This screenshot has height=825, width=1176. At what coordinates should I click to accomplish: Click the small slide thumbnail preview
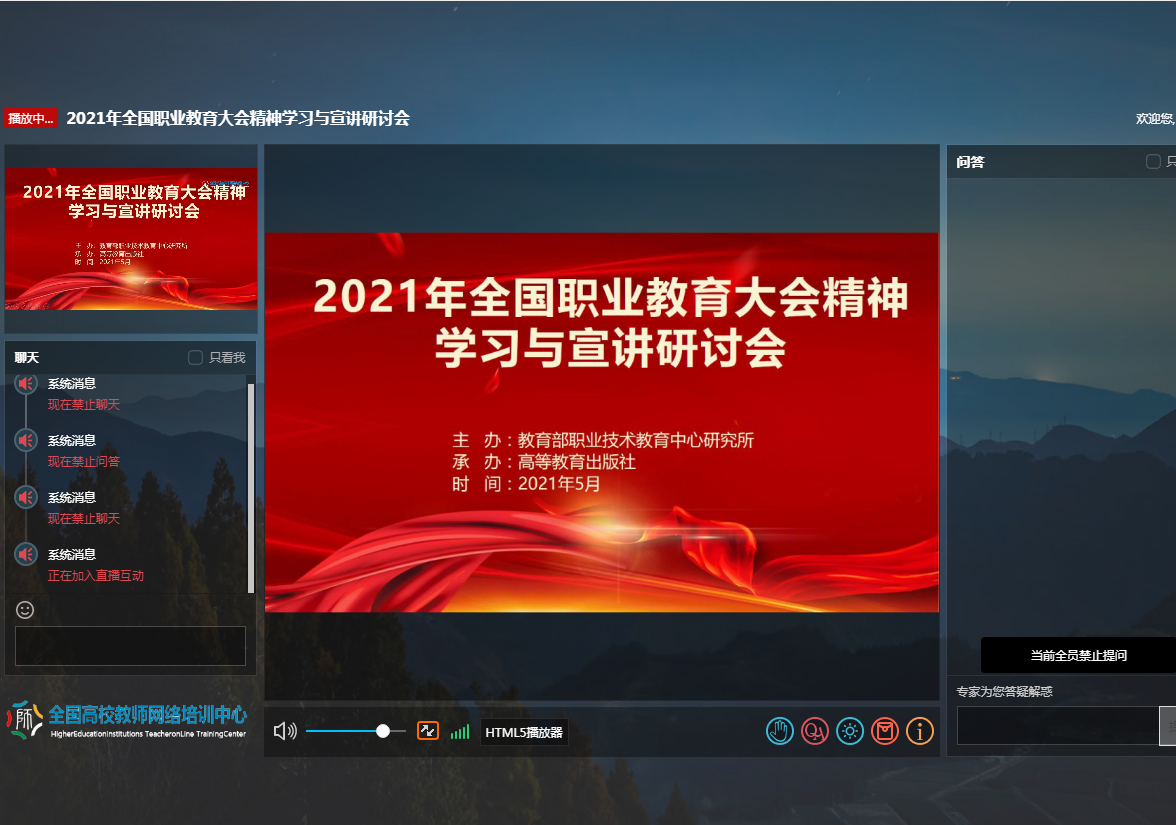(x=131, y=238)
